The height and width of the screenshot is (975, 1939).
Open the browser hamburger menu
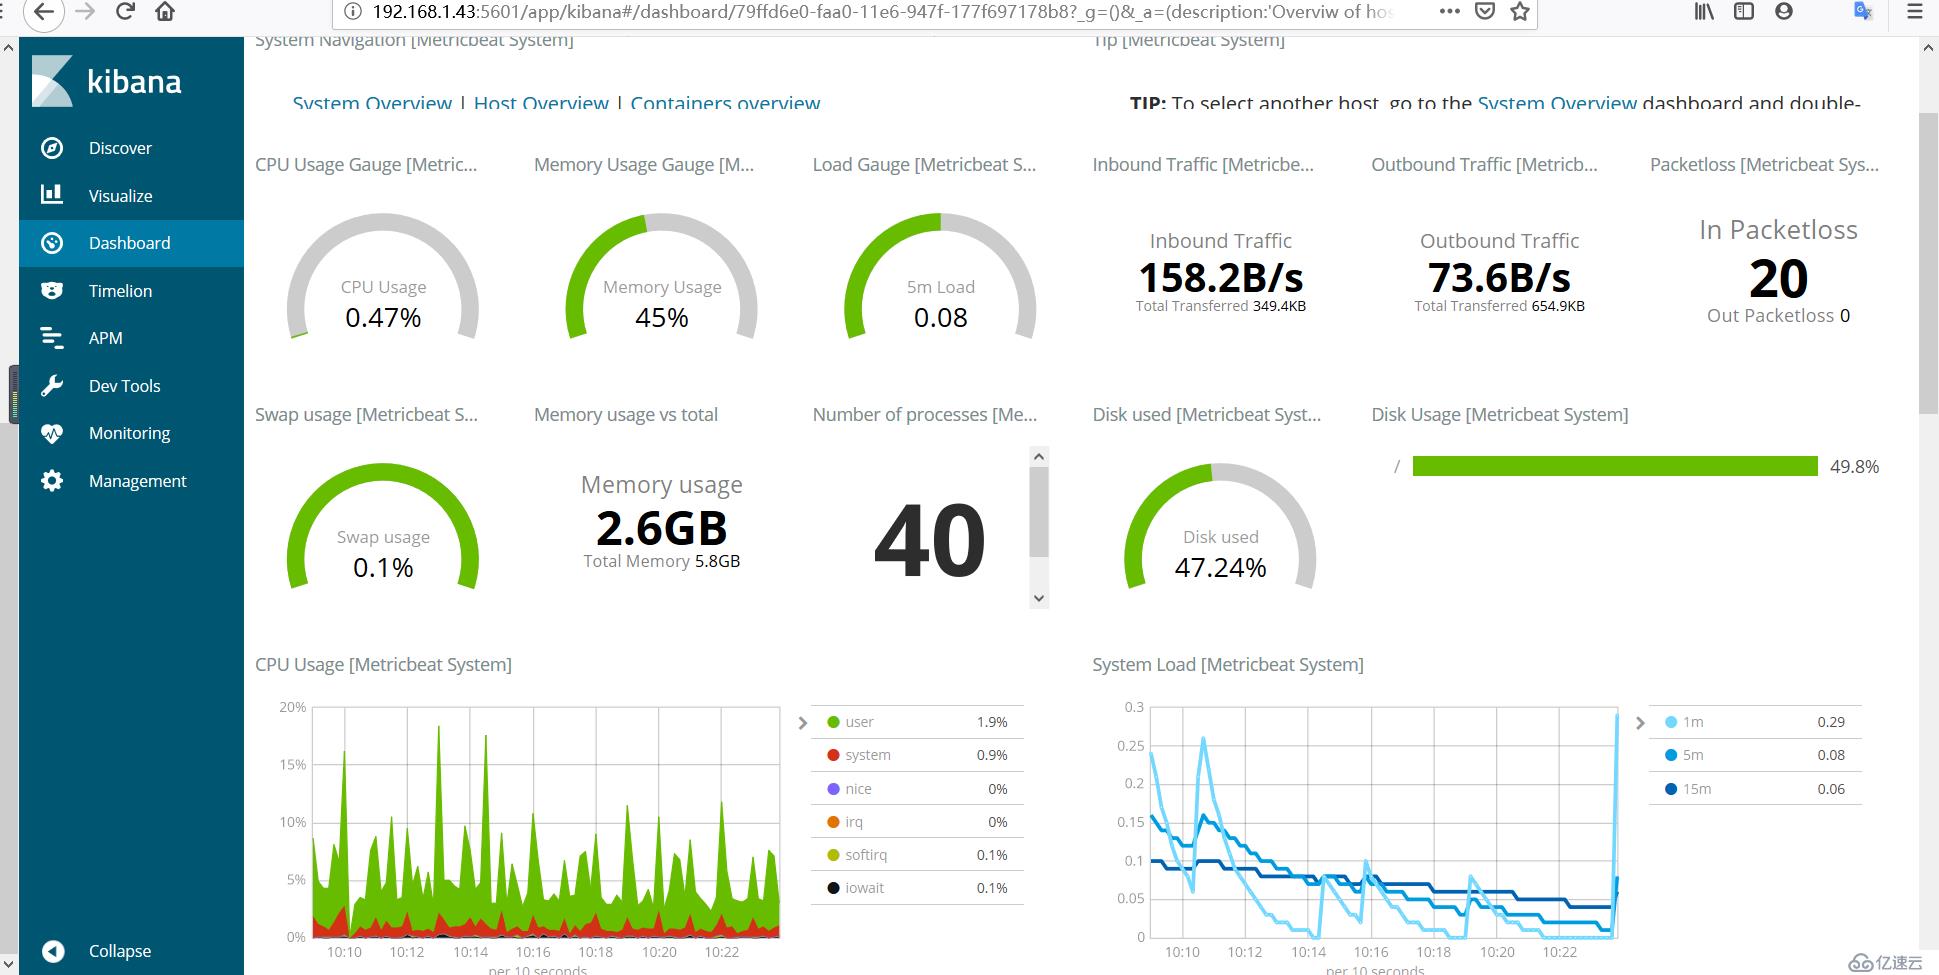pyautogui.click(x=1915, y=12)
